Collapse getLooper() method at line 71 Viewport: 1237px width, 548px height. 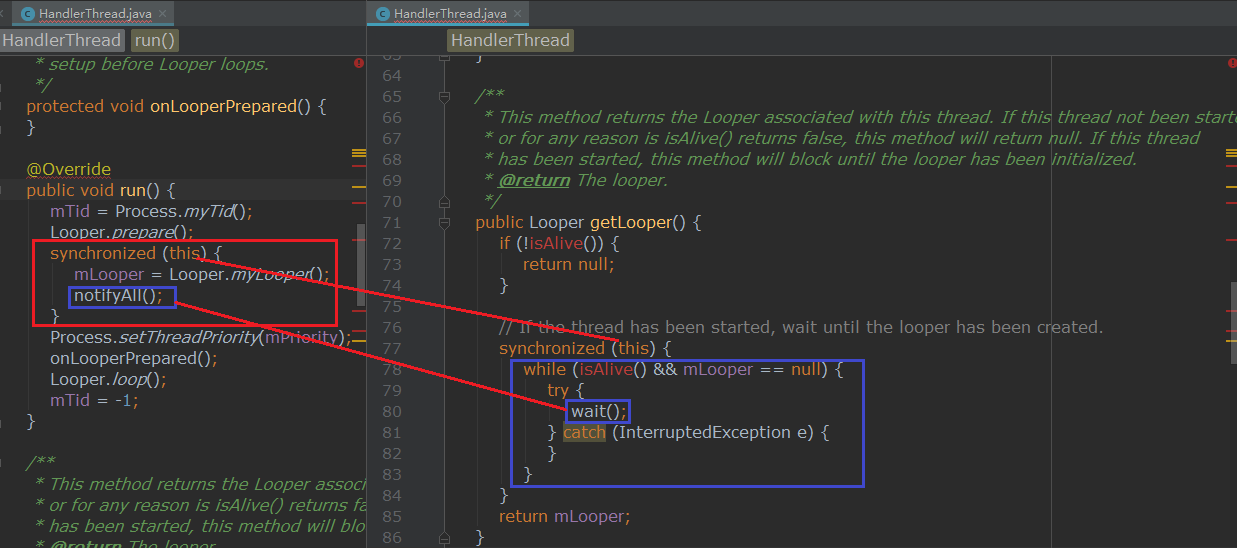pos(444,223)
